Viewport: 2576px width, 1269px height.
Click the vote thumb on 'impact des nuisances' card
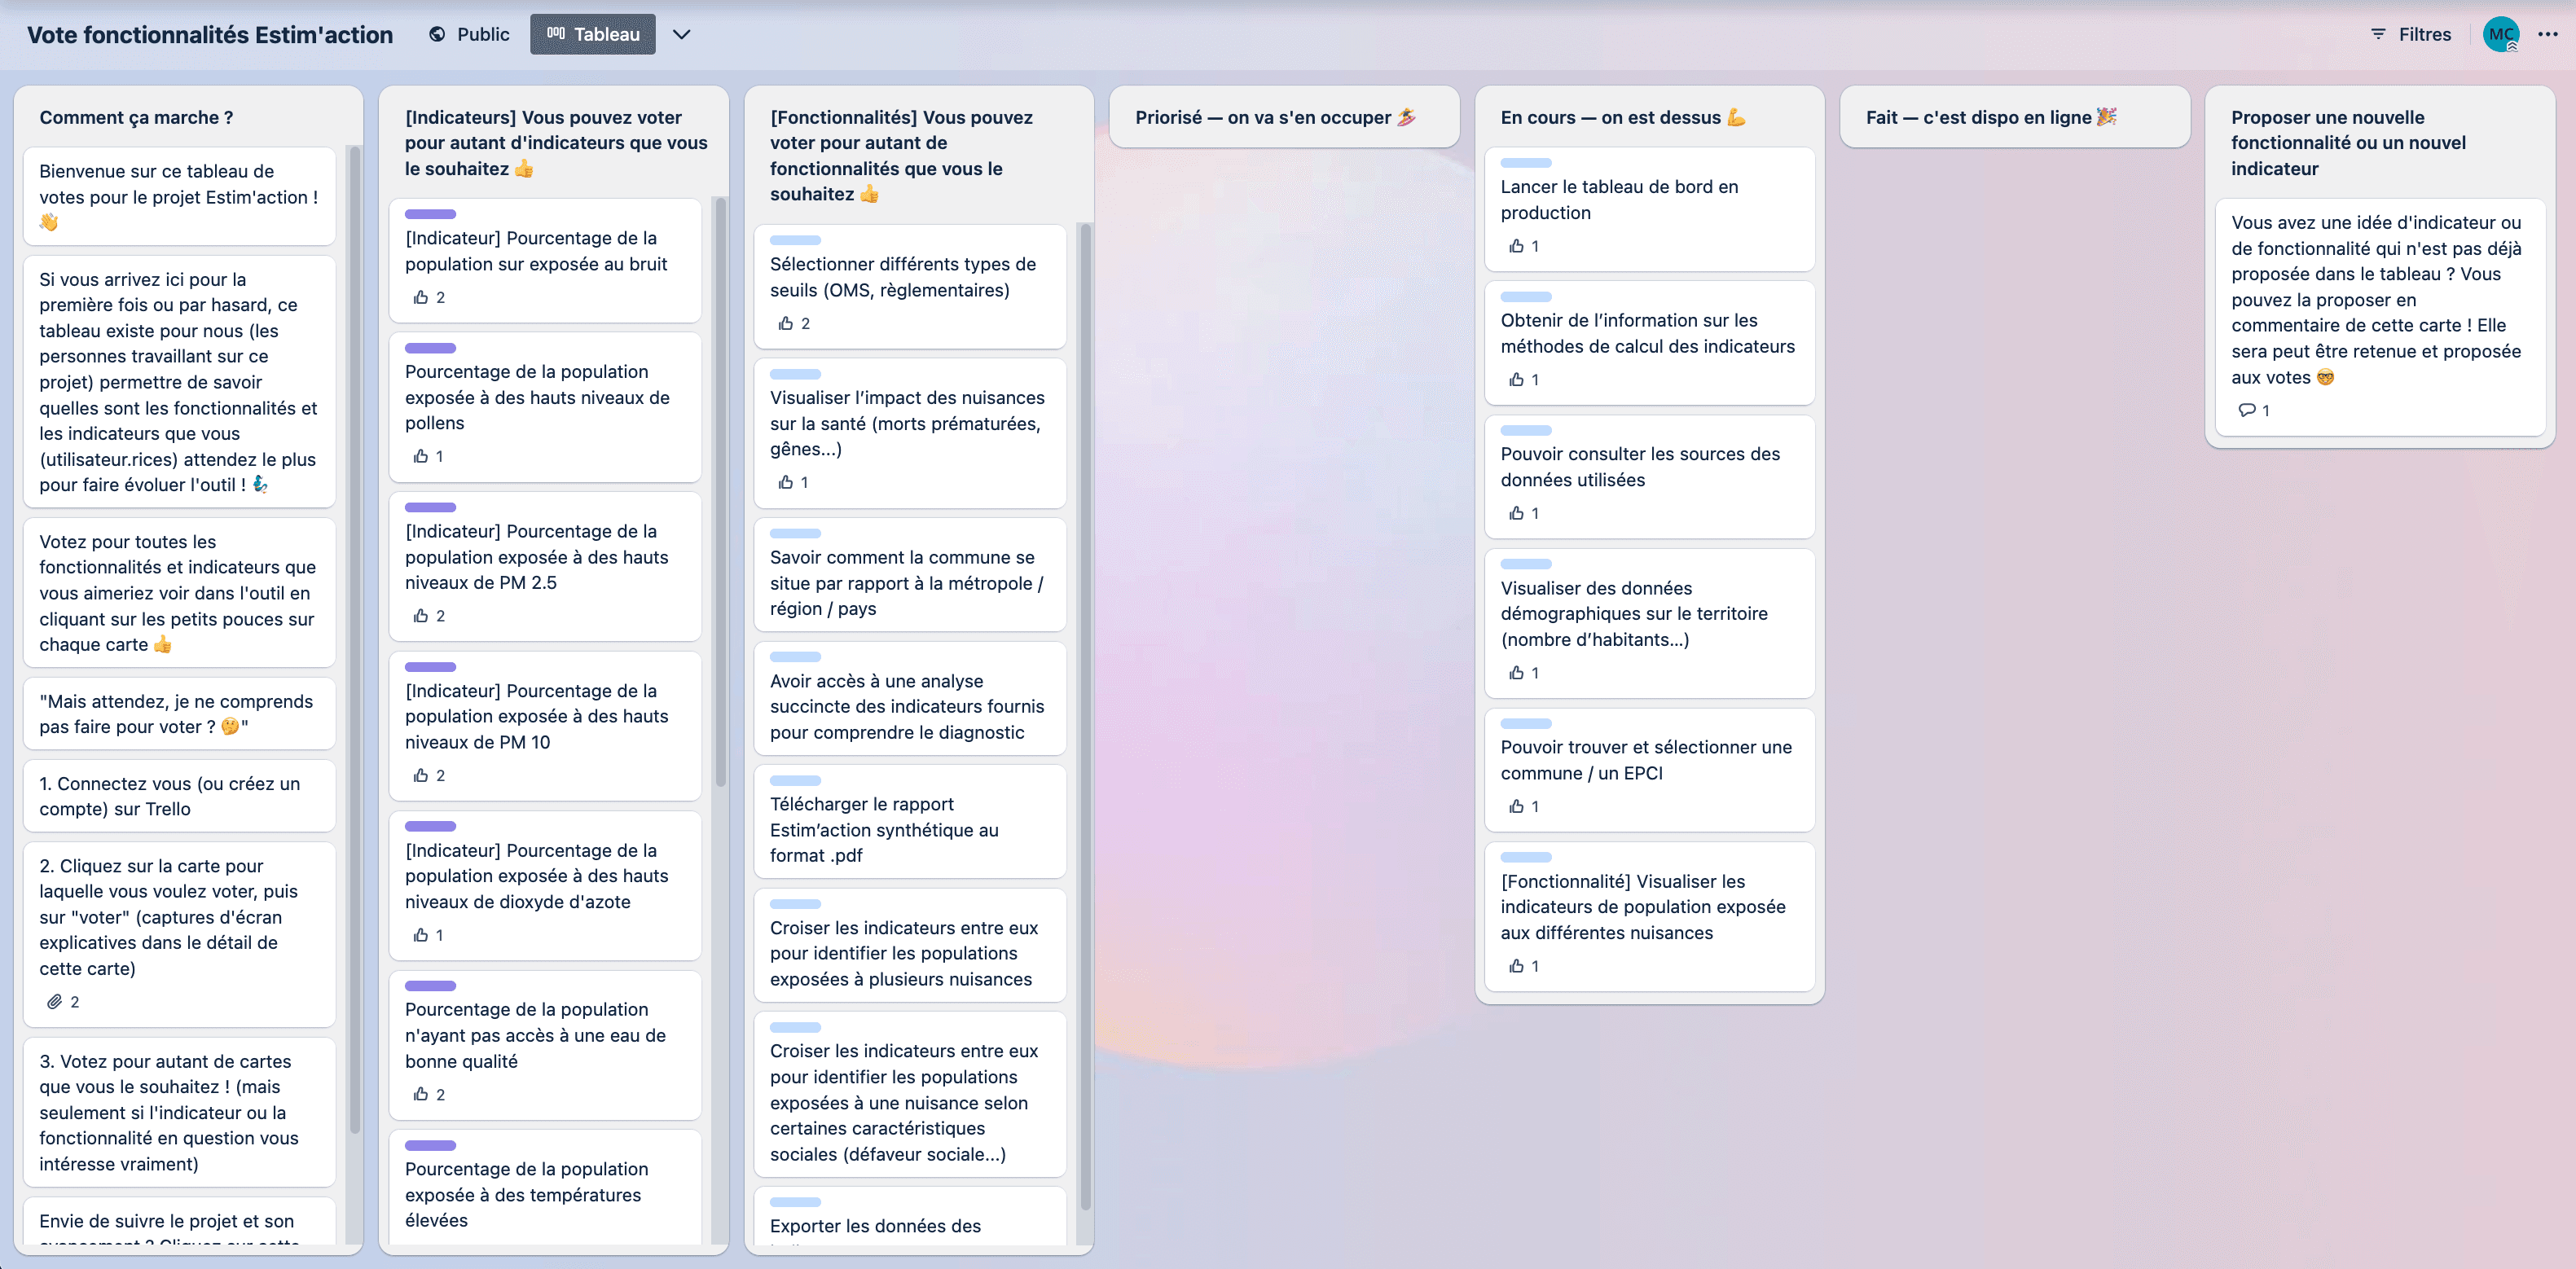coord(786,482)
